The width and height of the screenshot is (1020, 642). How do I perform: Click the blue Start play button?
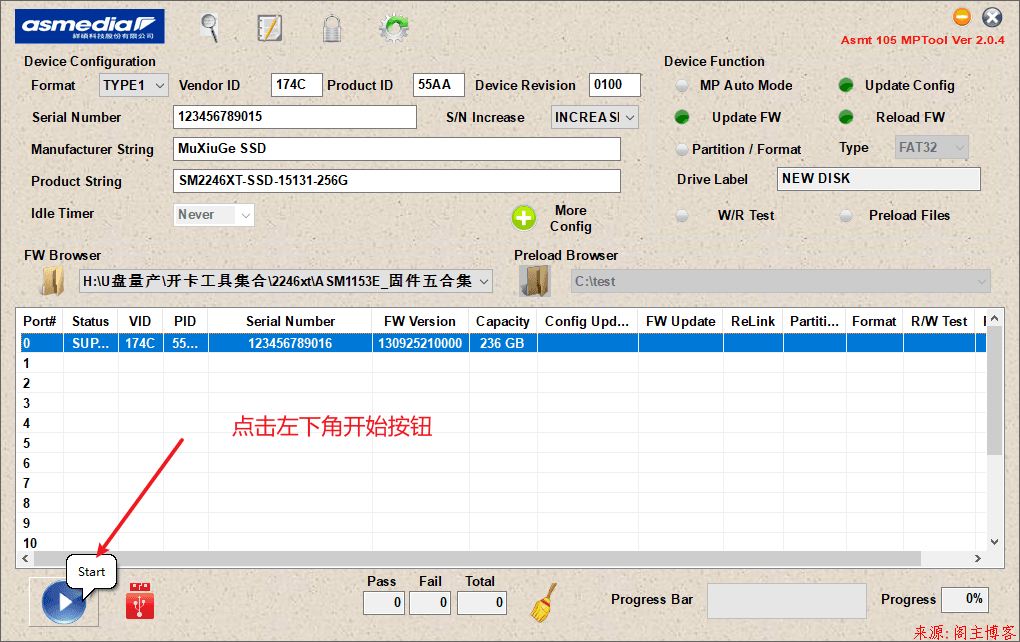[x=64, y=602]
